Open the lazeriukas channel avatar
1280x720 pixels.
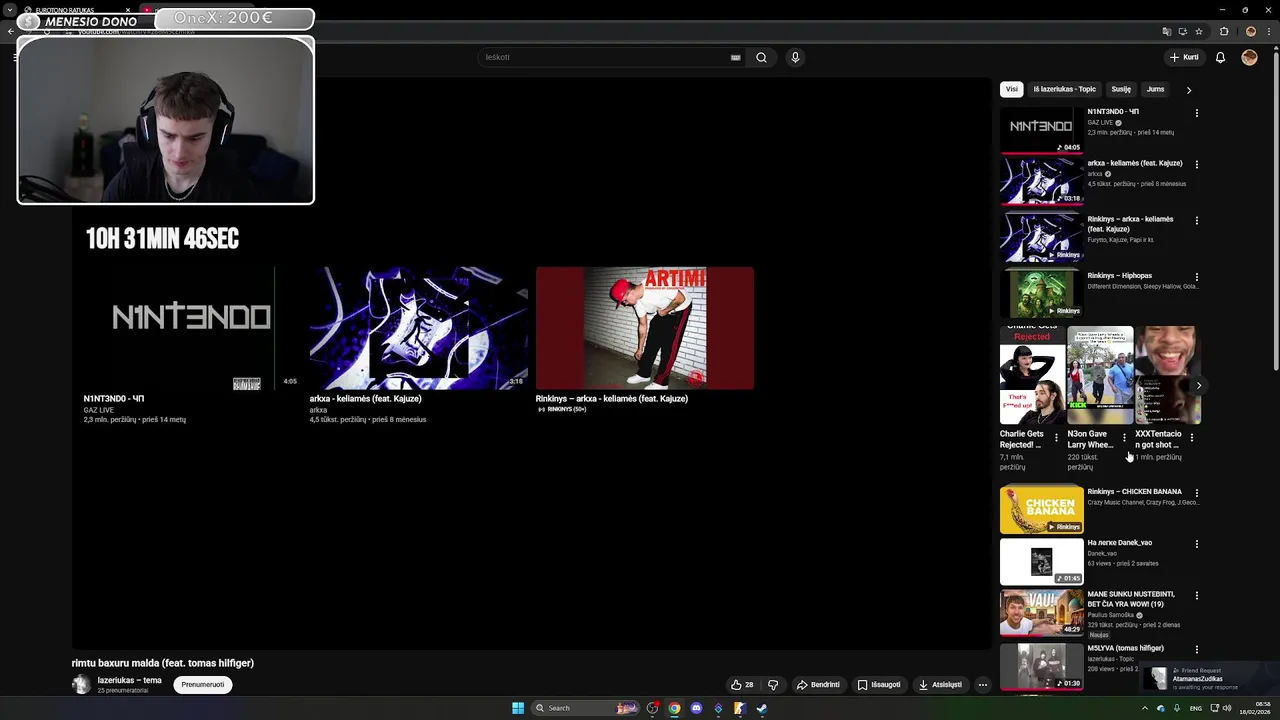pos(81,685)
